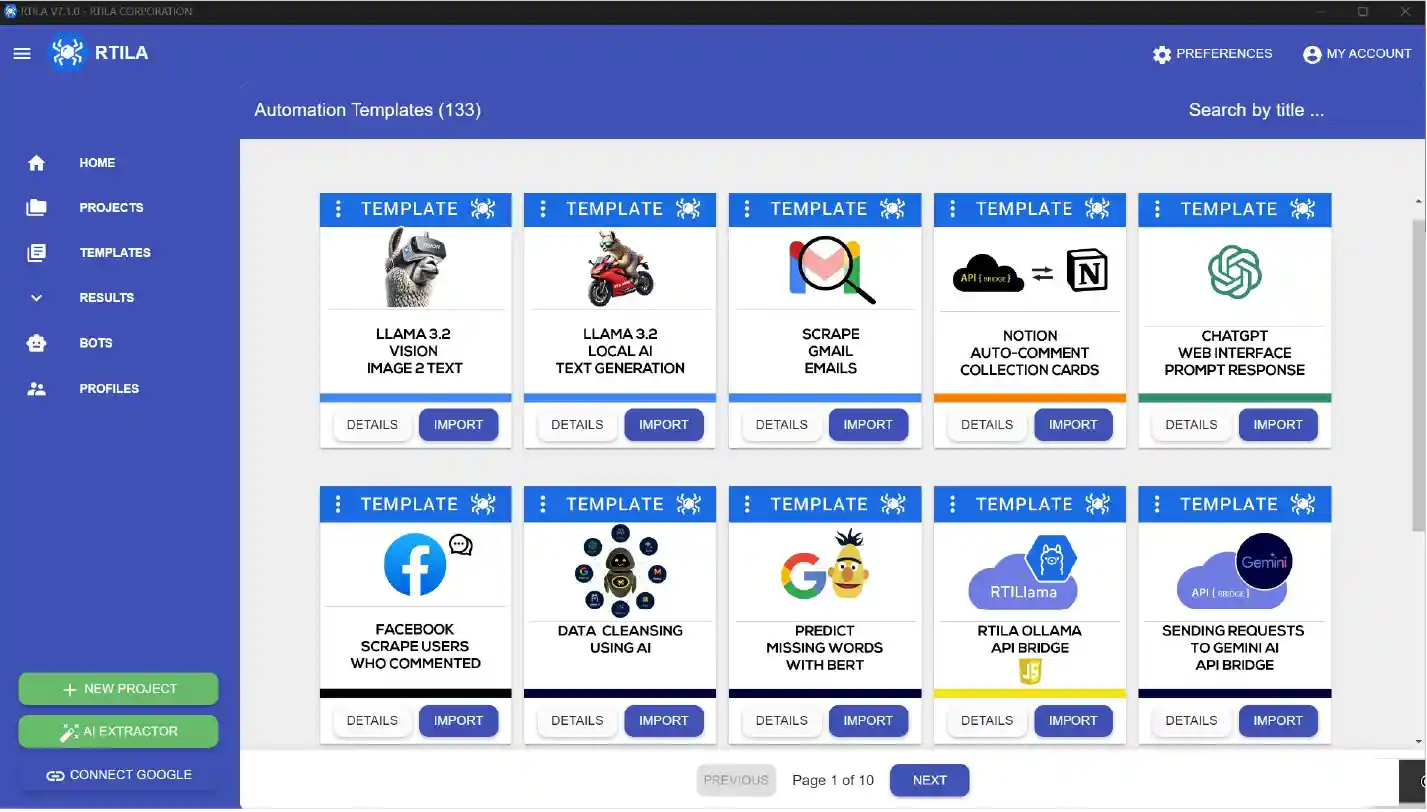Image resolution: width=1427 pixels, height=812 pixels.
Task: Open three-dot menu on Facebook Scrape Users card
Action: pyautogui.click(x=338, y=504)
